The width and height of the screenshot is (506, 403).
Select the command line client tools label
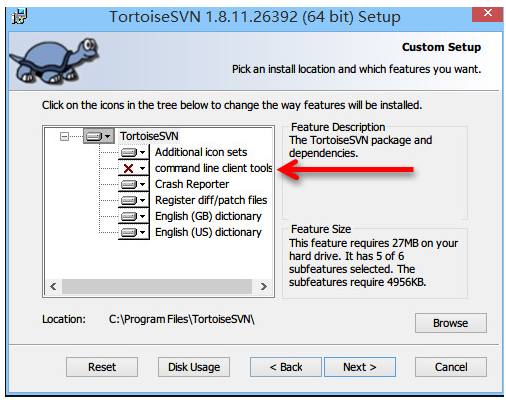213,168
